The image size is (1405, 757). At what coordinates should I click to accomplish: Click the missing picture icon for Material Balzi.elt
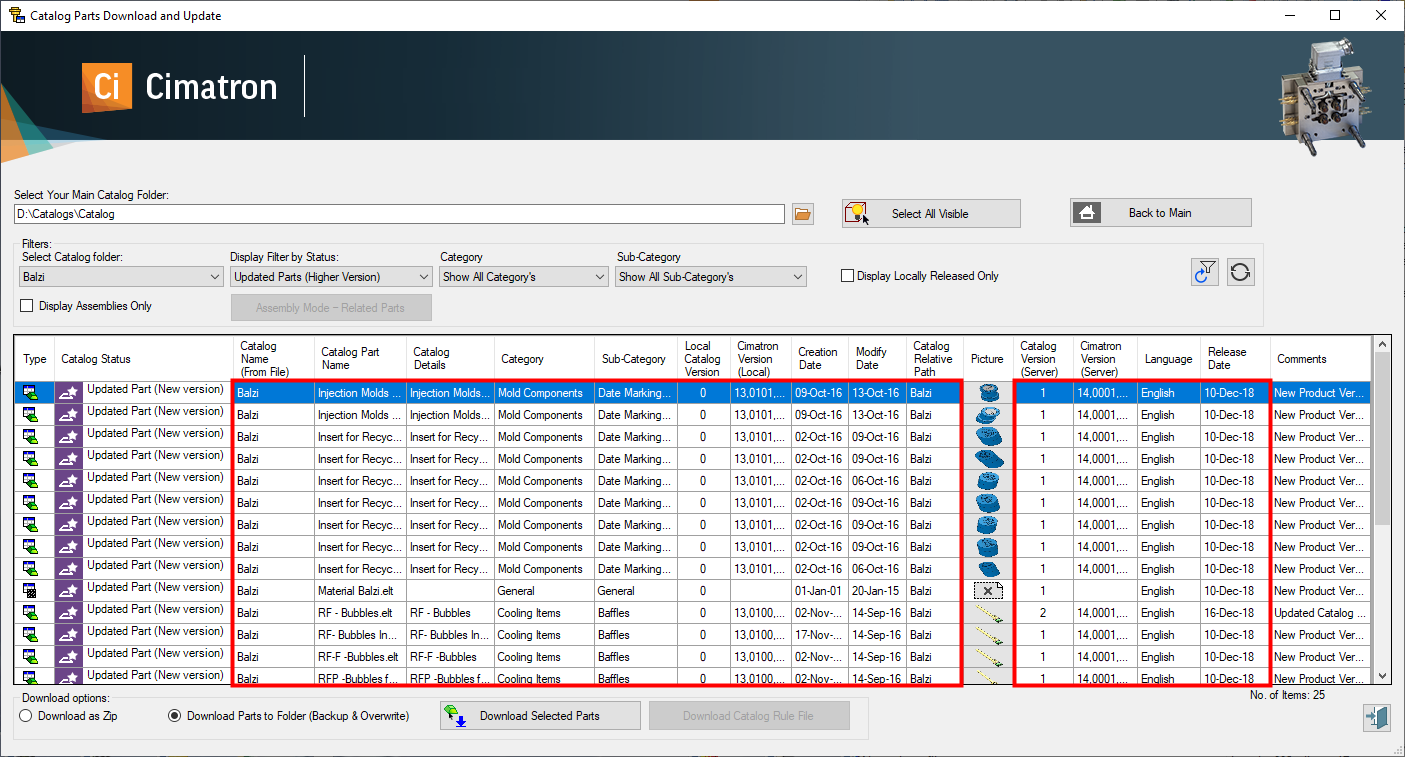(x=987, y=591)
